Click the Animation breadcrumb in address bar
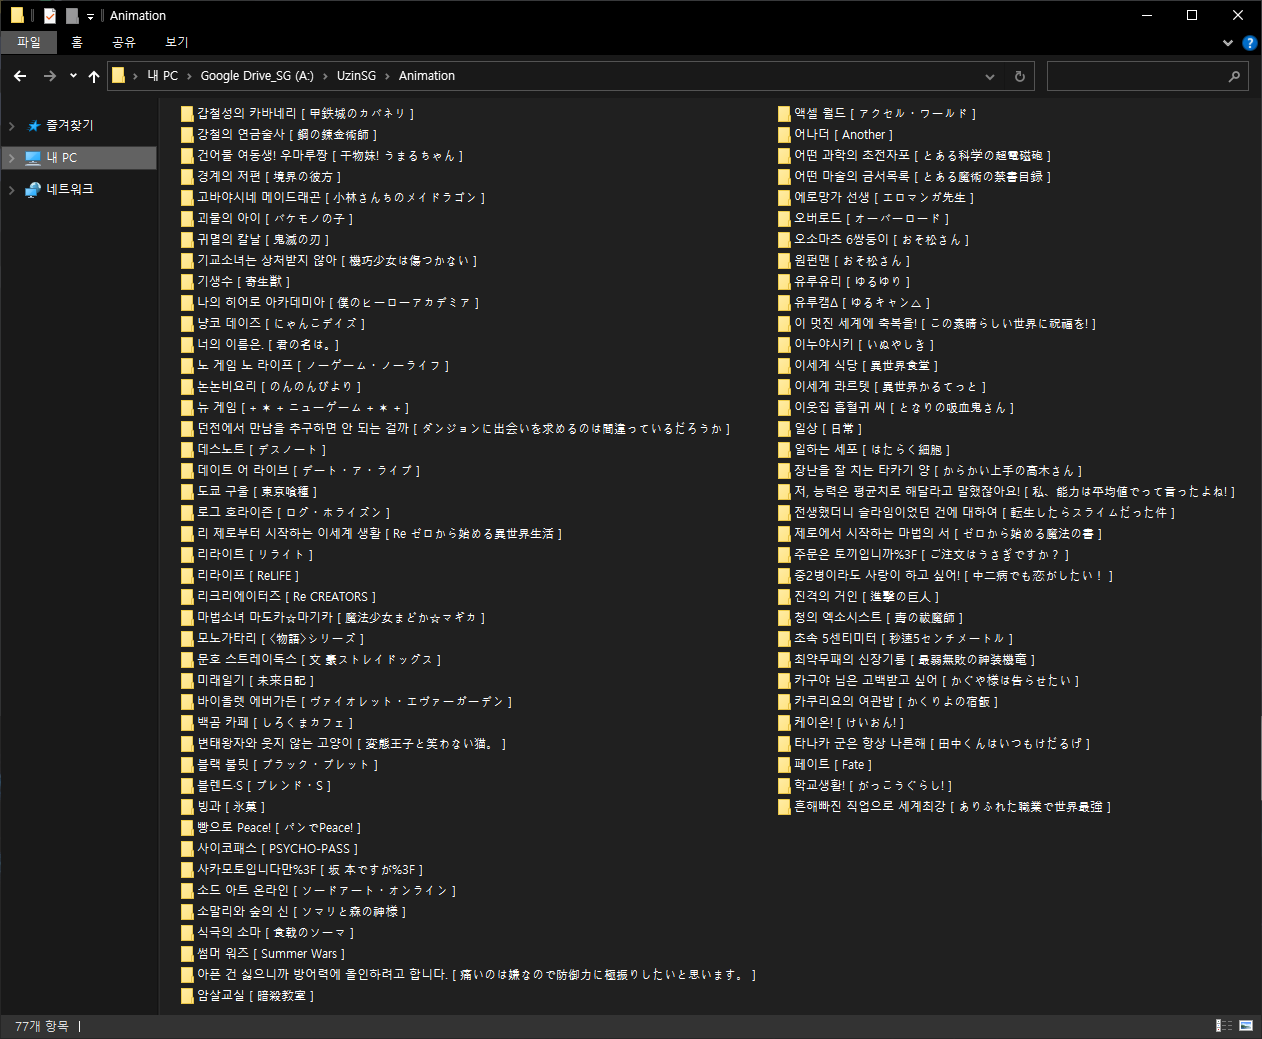The image size is (1262, 1039). coord(427,76)
